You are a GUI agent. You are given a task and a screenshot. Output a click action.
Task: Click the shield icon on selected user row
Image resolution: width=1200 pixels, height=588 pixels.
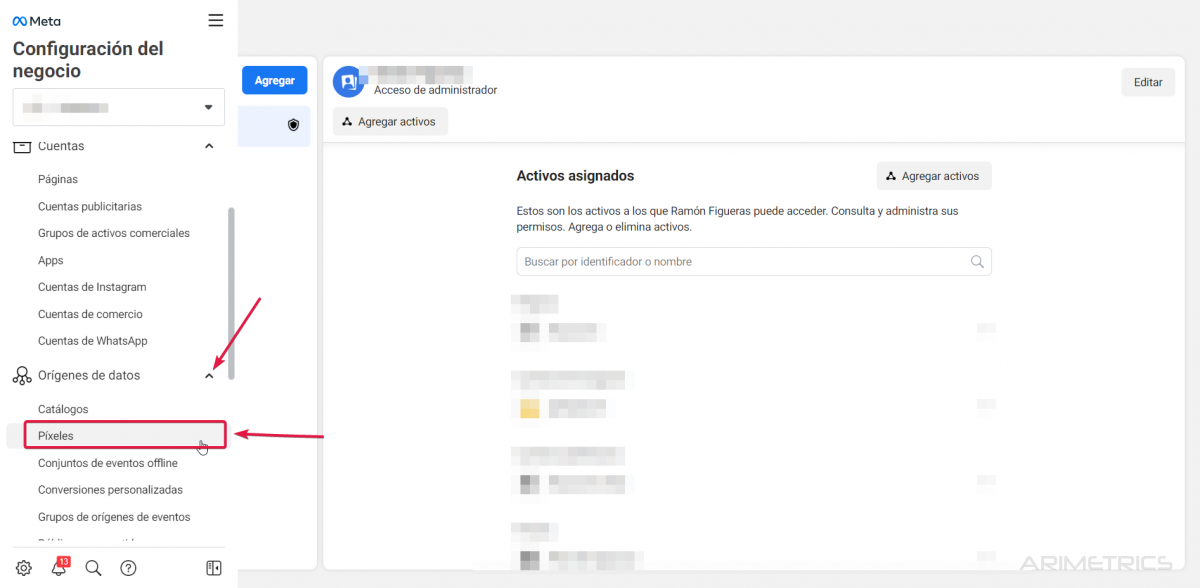294,125
